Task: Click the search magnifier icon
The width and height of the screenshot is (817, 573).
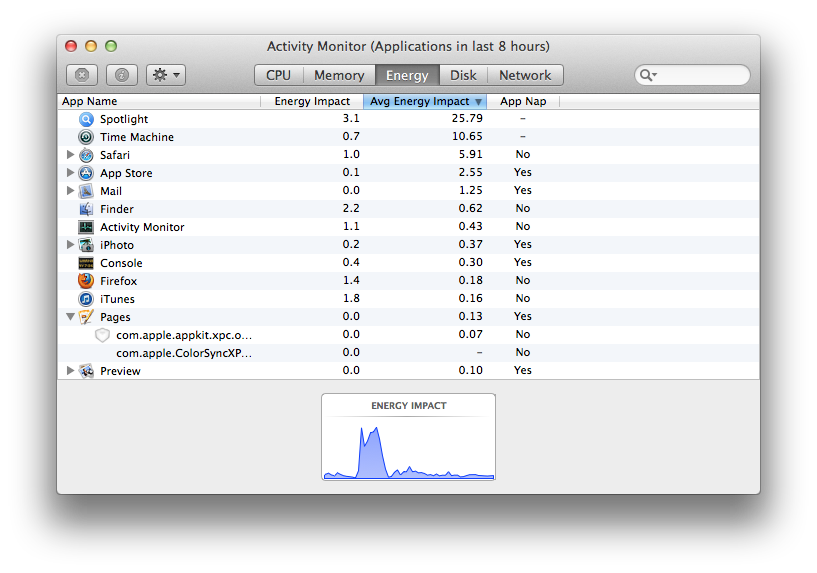Action: click(648, 75)
